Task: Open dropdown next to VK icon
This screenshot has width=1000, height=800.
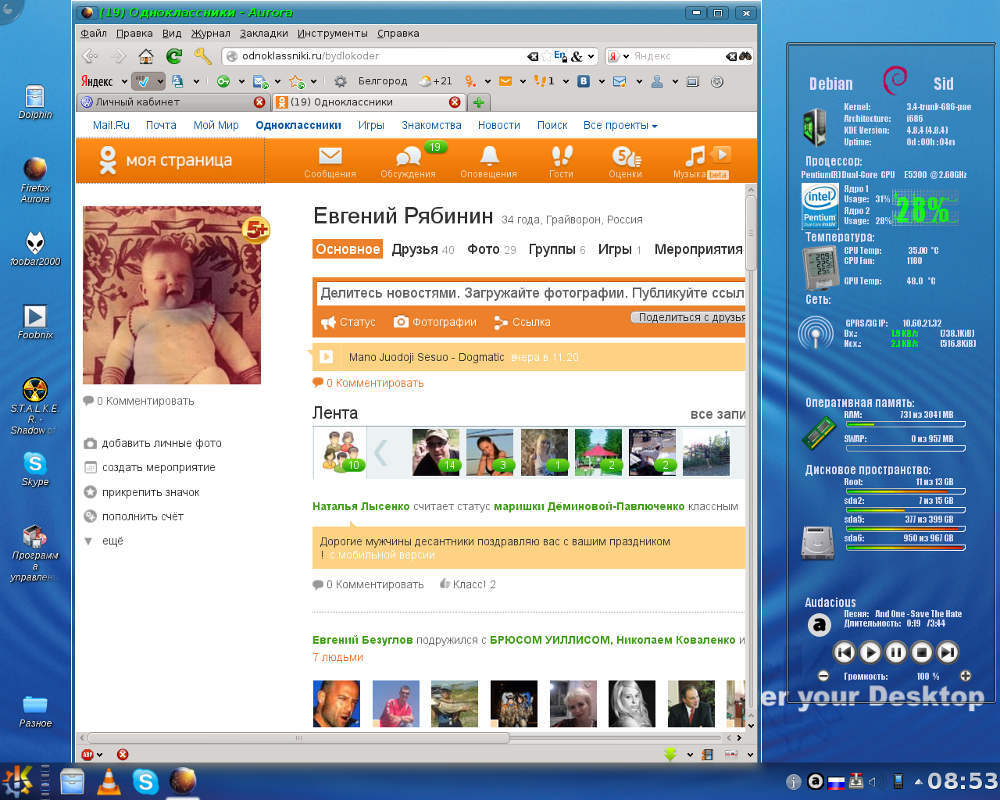Action: point(601,82)
